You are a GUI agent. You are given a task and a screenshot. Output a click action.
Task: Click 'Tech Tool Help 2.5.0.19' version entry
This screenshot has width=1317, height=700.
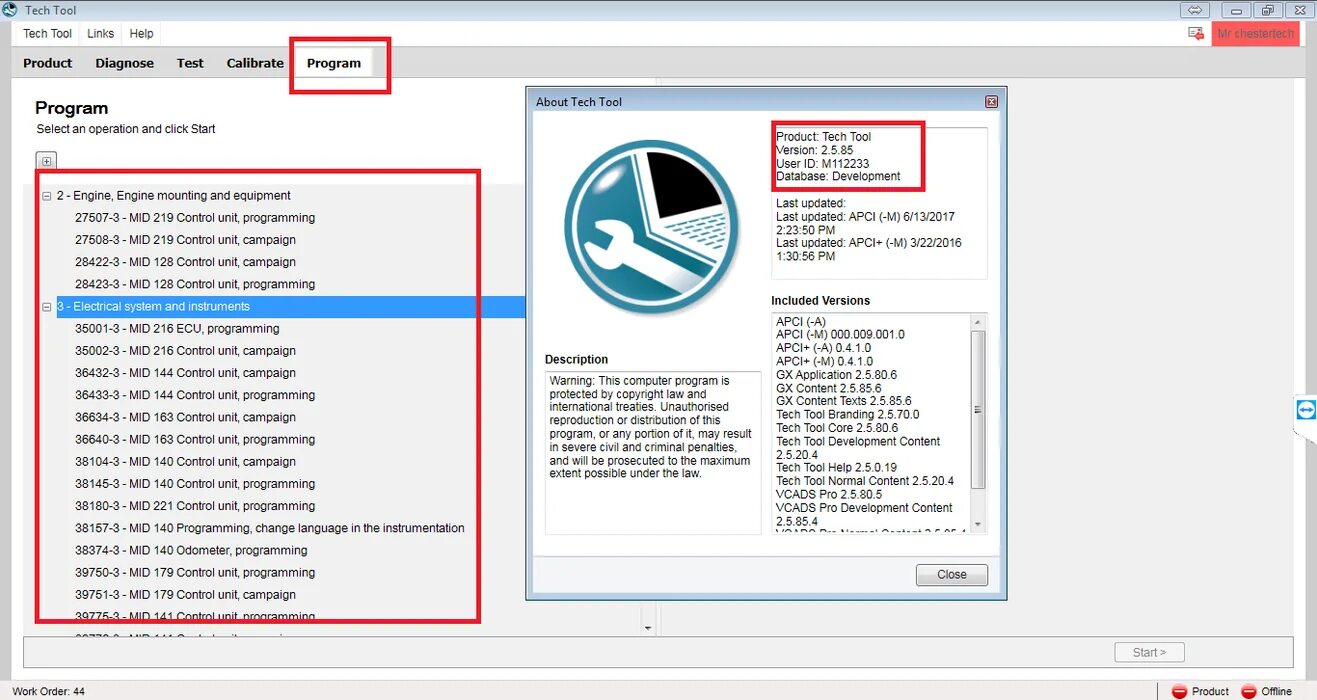coord(836,468)
